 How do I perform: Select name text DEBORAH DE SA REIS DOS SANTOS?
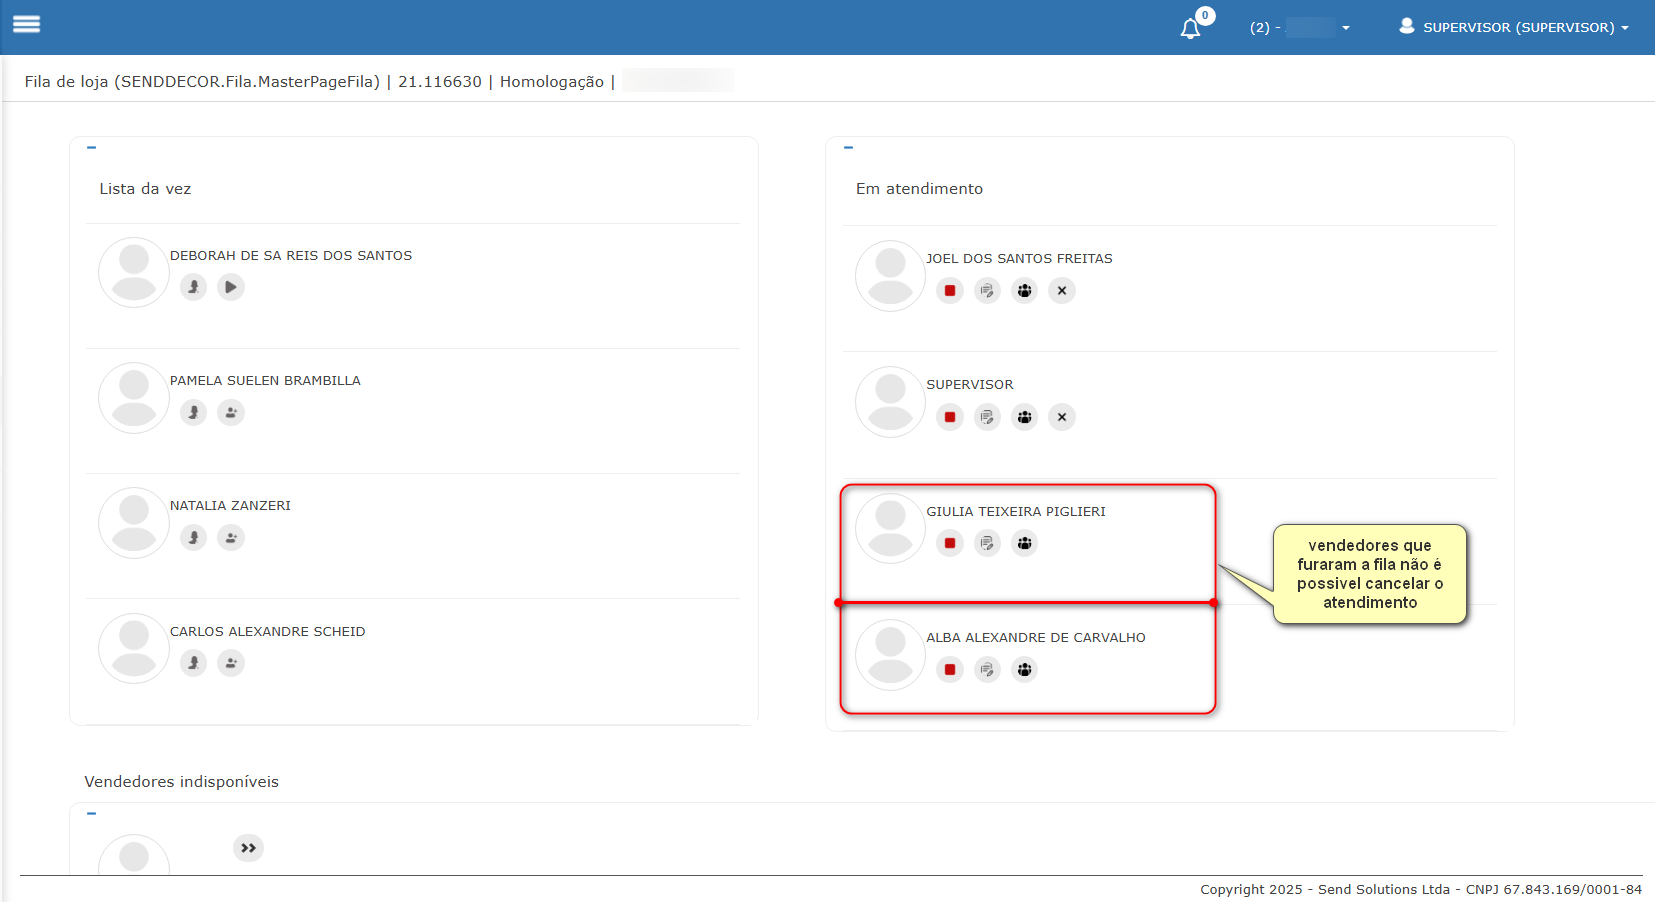[x=291, y=256]
